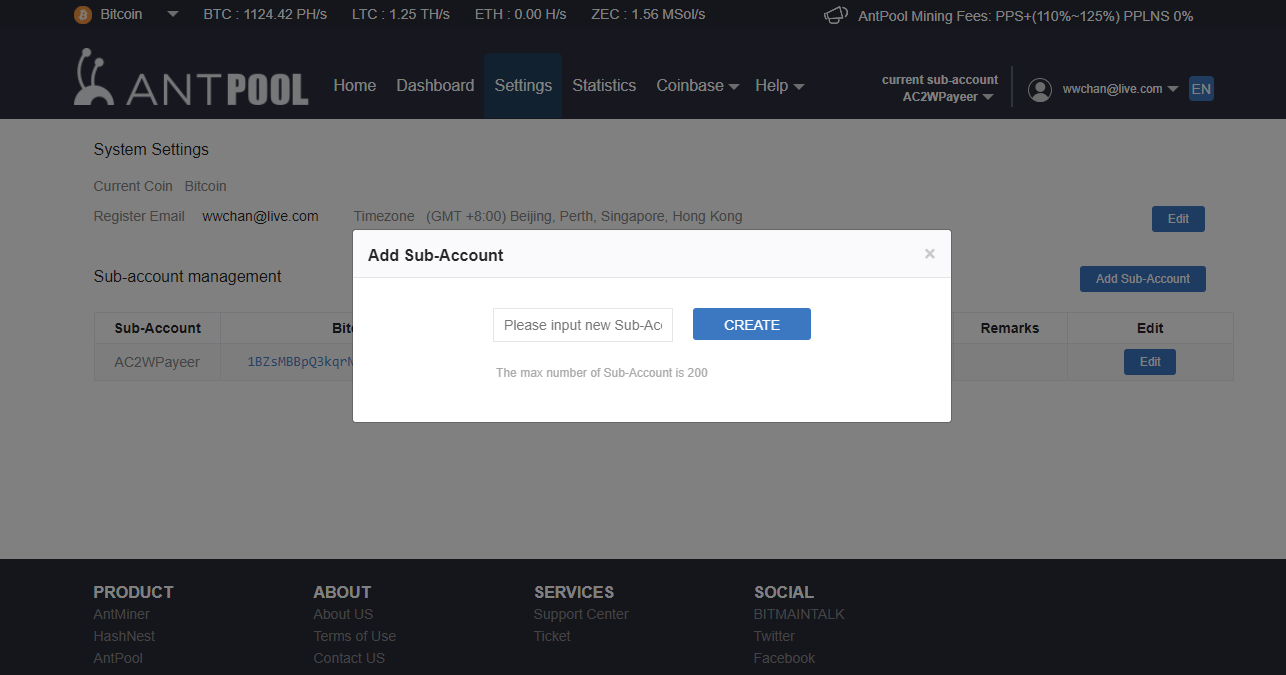This screenshot has height=675, width=1286.
Task: Click the CREATE button
Action: pos(752,325)
